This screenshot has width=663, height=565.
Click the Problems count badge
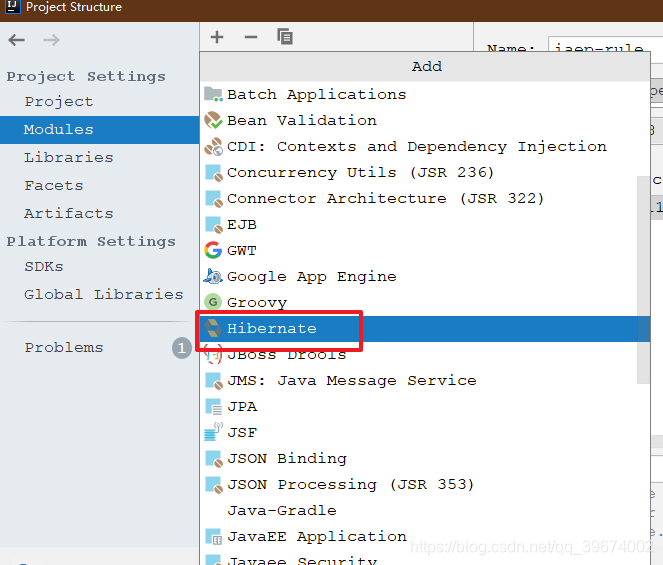point(182,348)
